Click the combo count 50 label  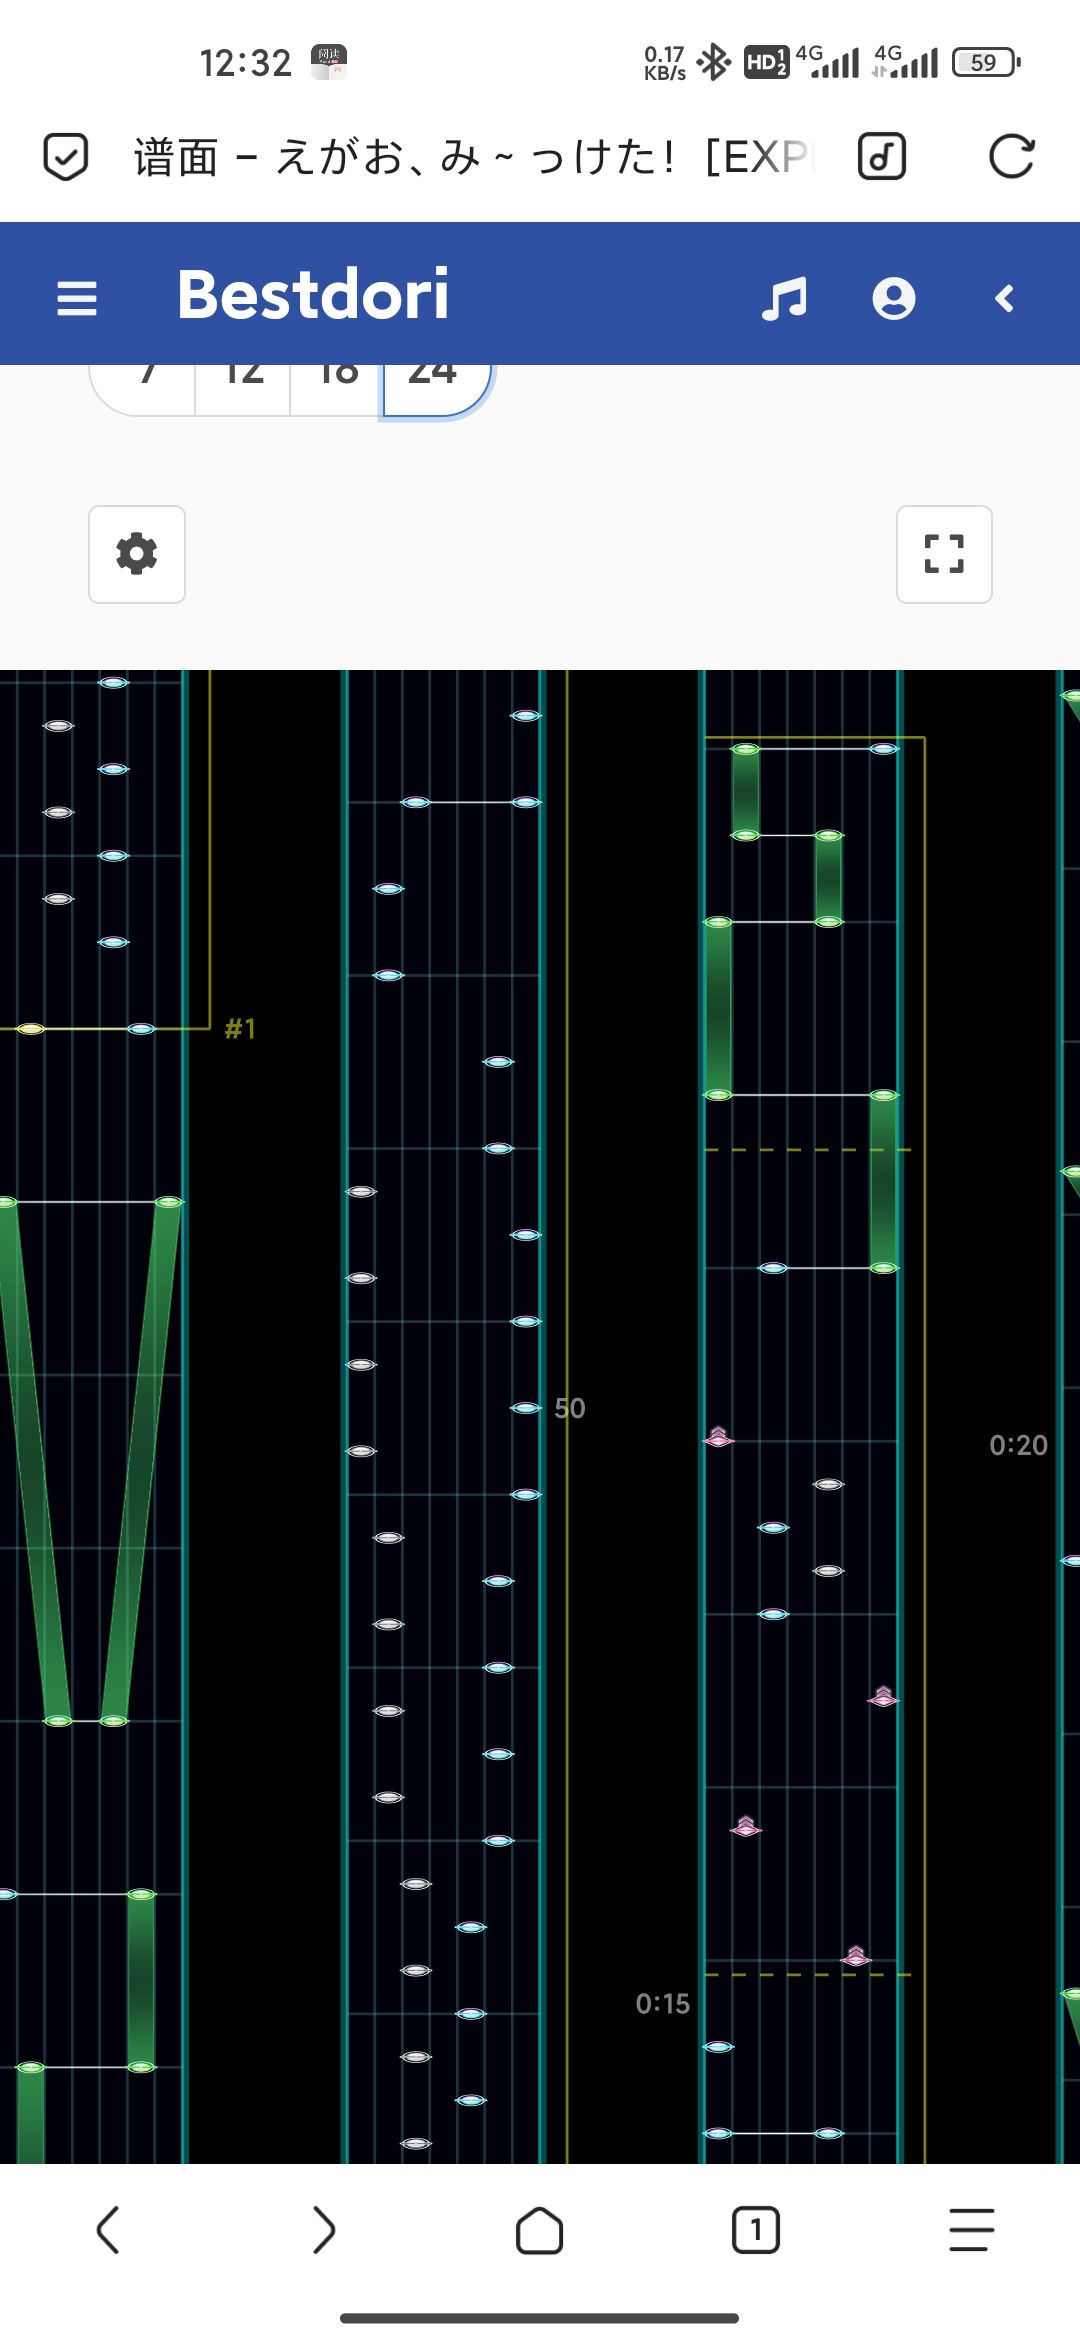[x=570, y=1408]
